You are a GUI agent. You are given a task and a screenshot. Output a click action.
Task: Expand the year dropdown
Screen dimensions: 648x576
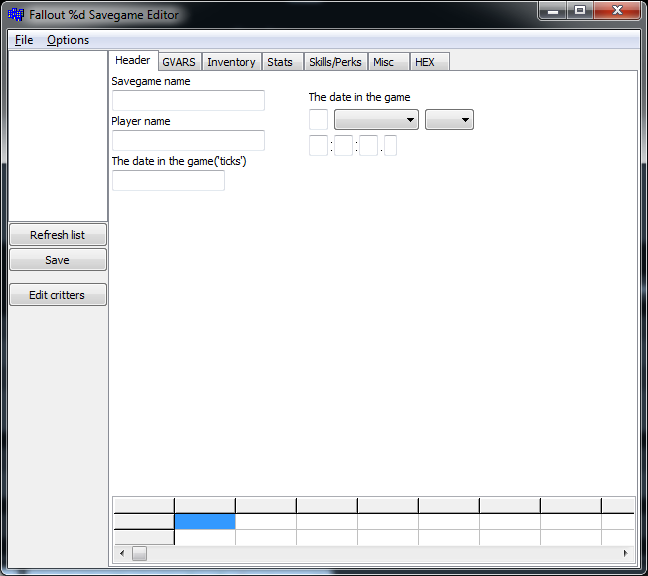click(450, 120)
